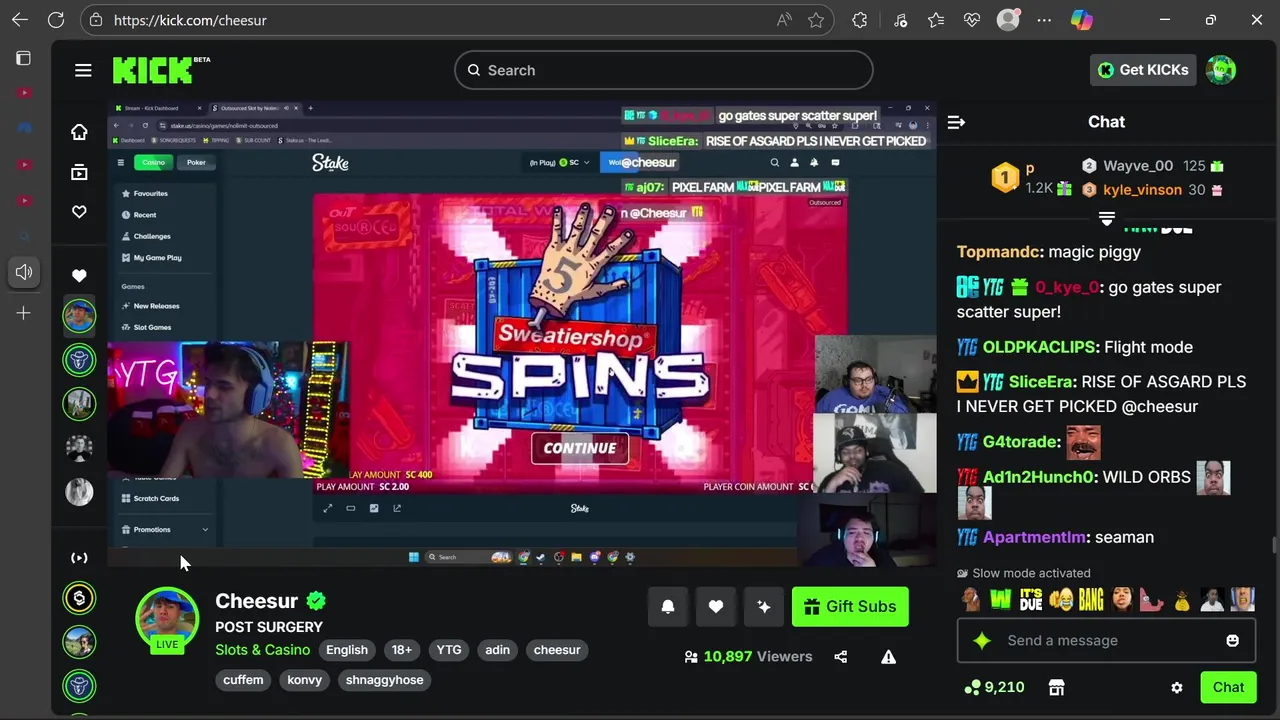Click Wayve_00 in gift leaderboard
This screenshot has width=1280, height=720.
coord(1138,166)
